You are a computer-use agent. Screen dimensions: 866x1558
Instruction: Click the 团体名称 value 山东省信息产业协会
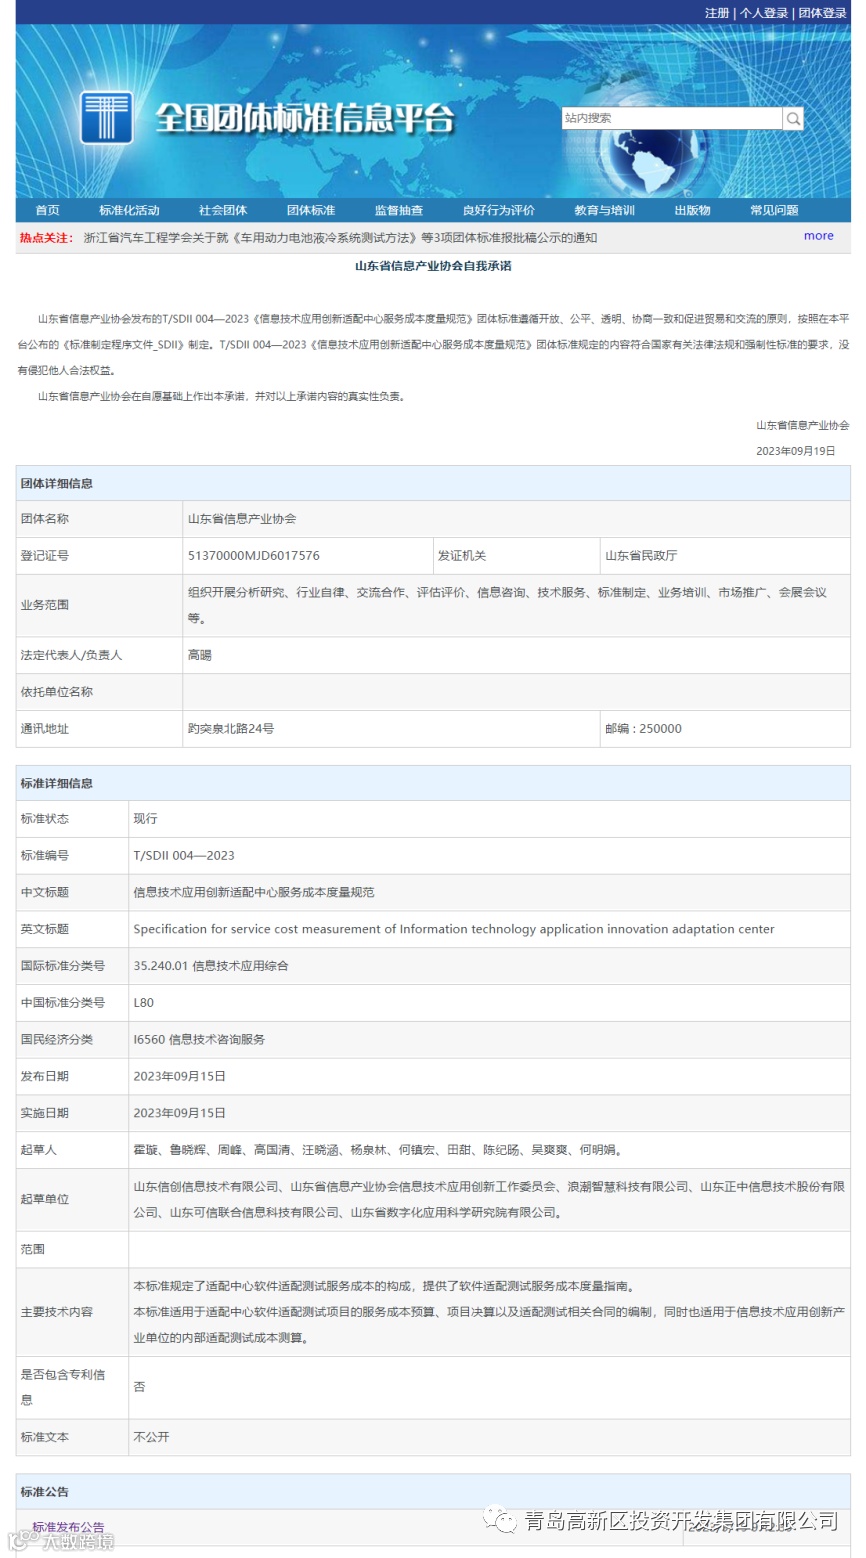pyautogui.click(x=242, y=519)
